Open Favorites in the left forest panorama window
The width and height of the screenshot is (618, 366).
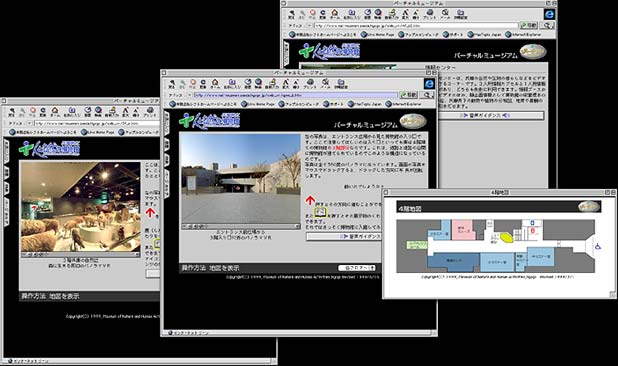(72, 112)
